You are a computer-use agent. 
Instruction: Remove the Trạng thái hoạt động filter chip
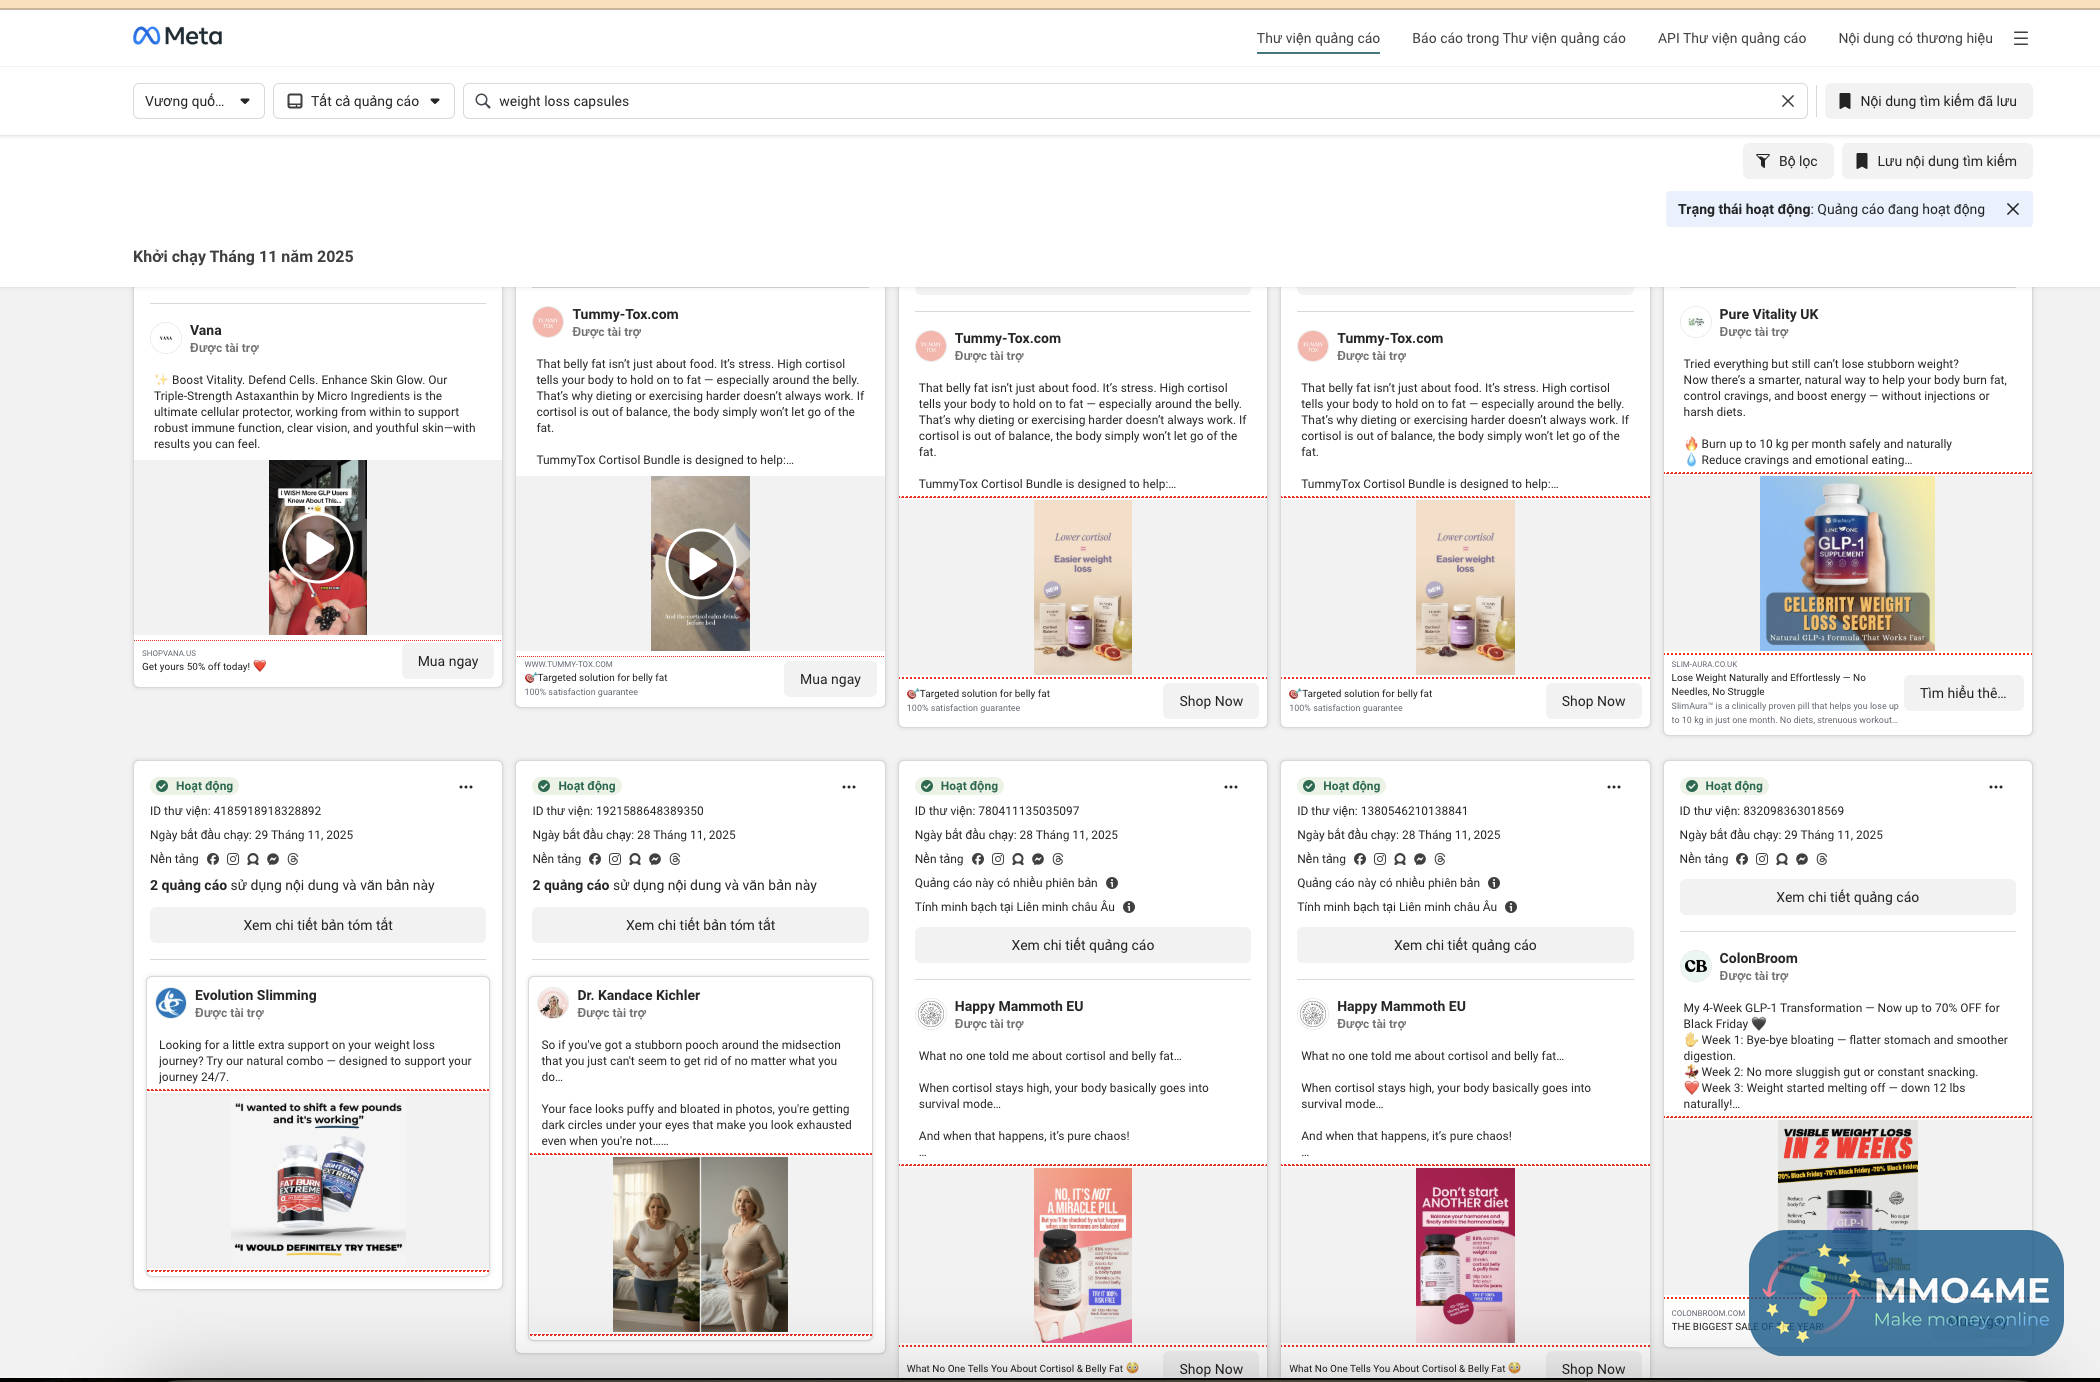coord(2013,209)
